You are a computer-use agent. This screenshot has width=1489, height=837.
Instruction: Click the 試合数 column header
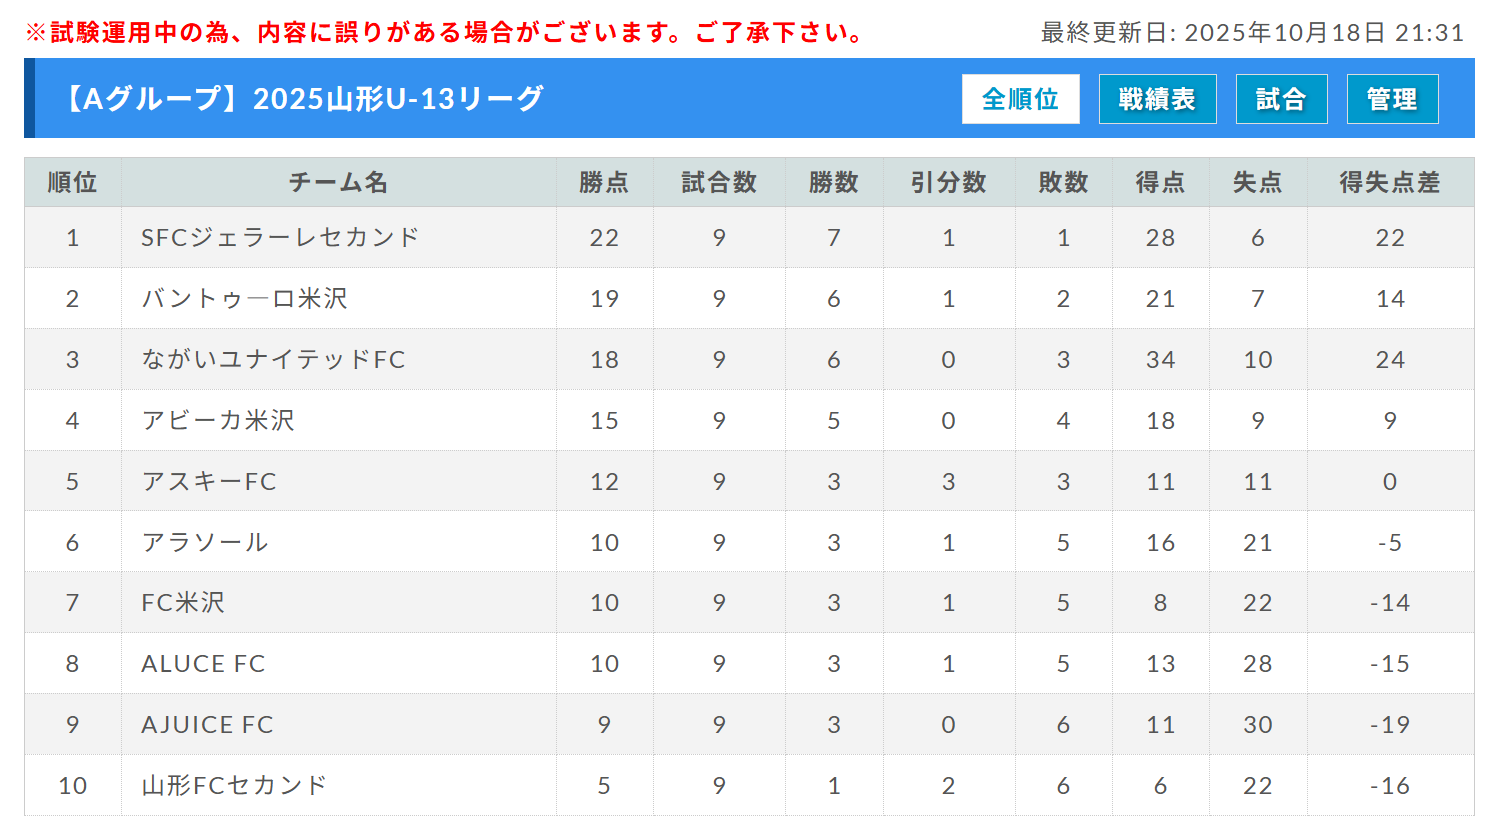(719, 182)
